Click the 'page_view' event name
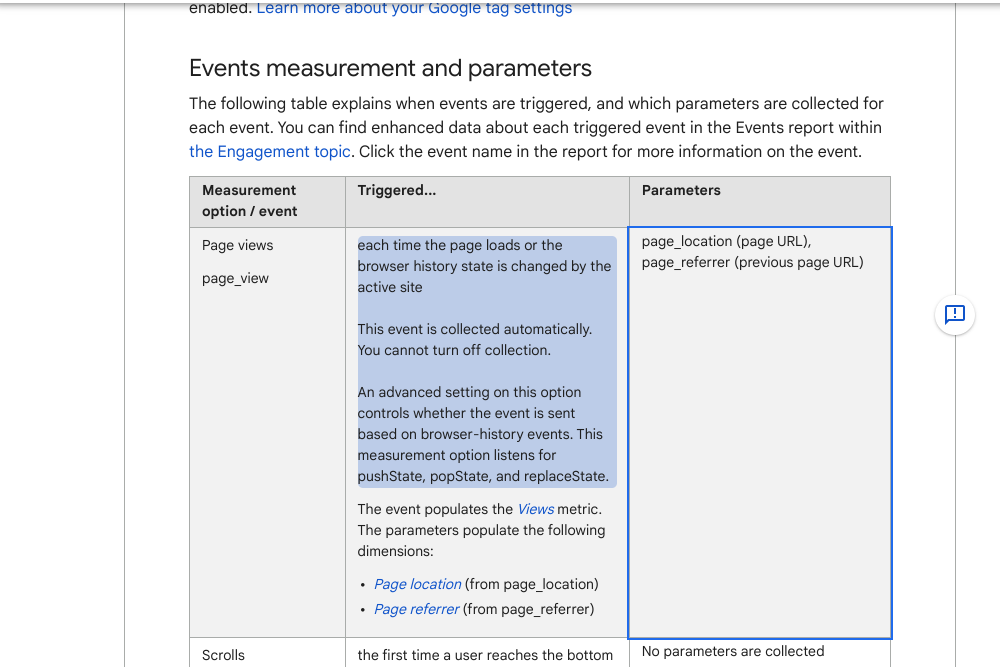Viewport: 1000px width, 667px height. (x=235, y=279)
